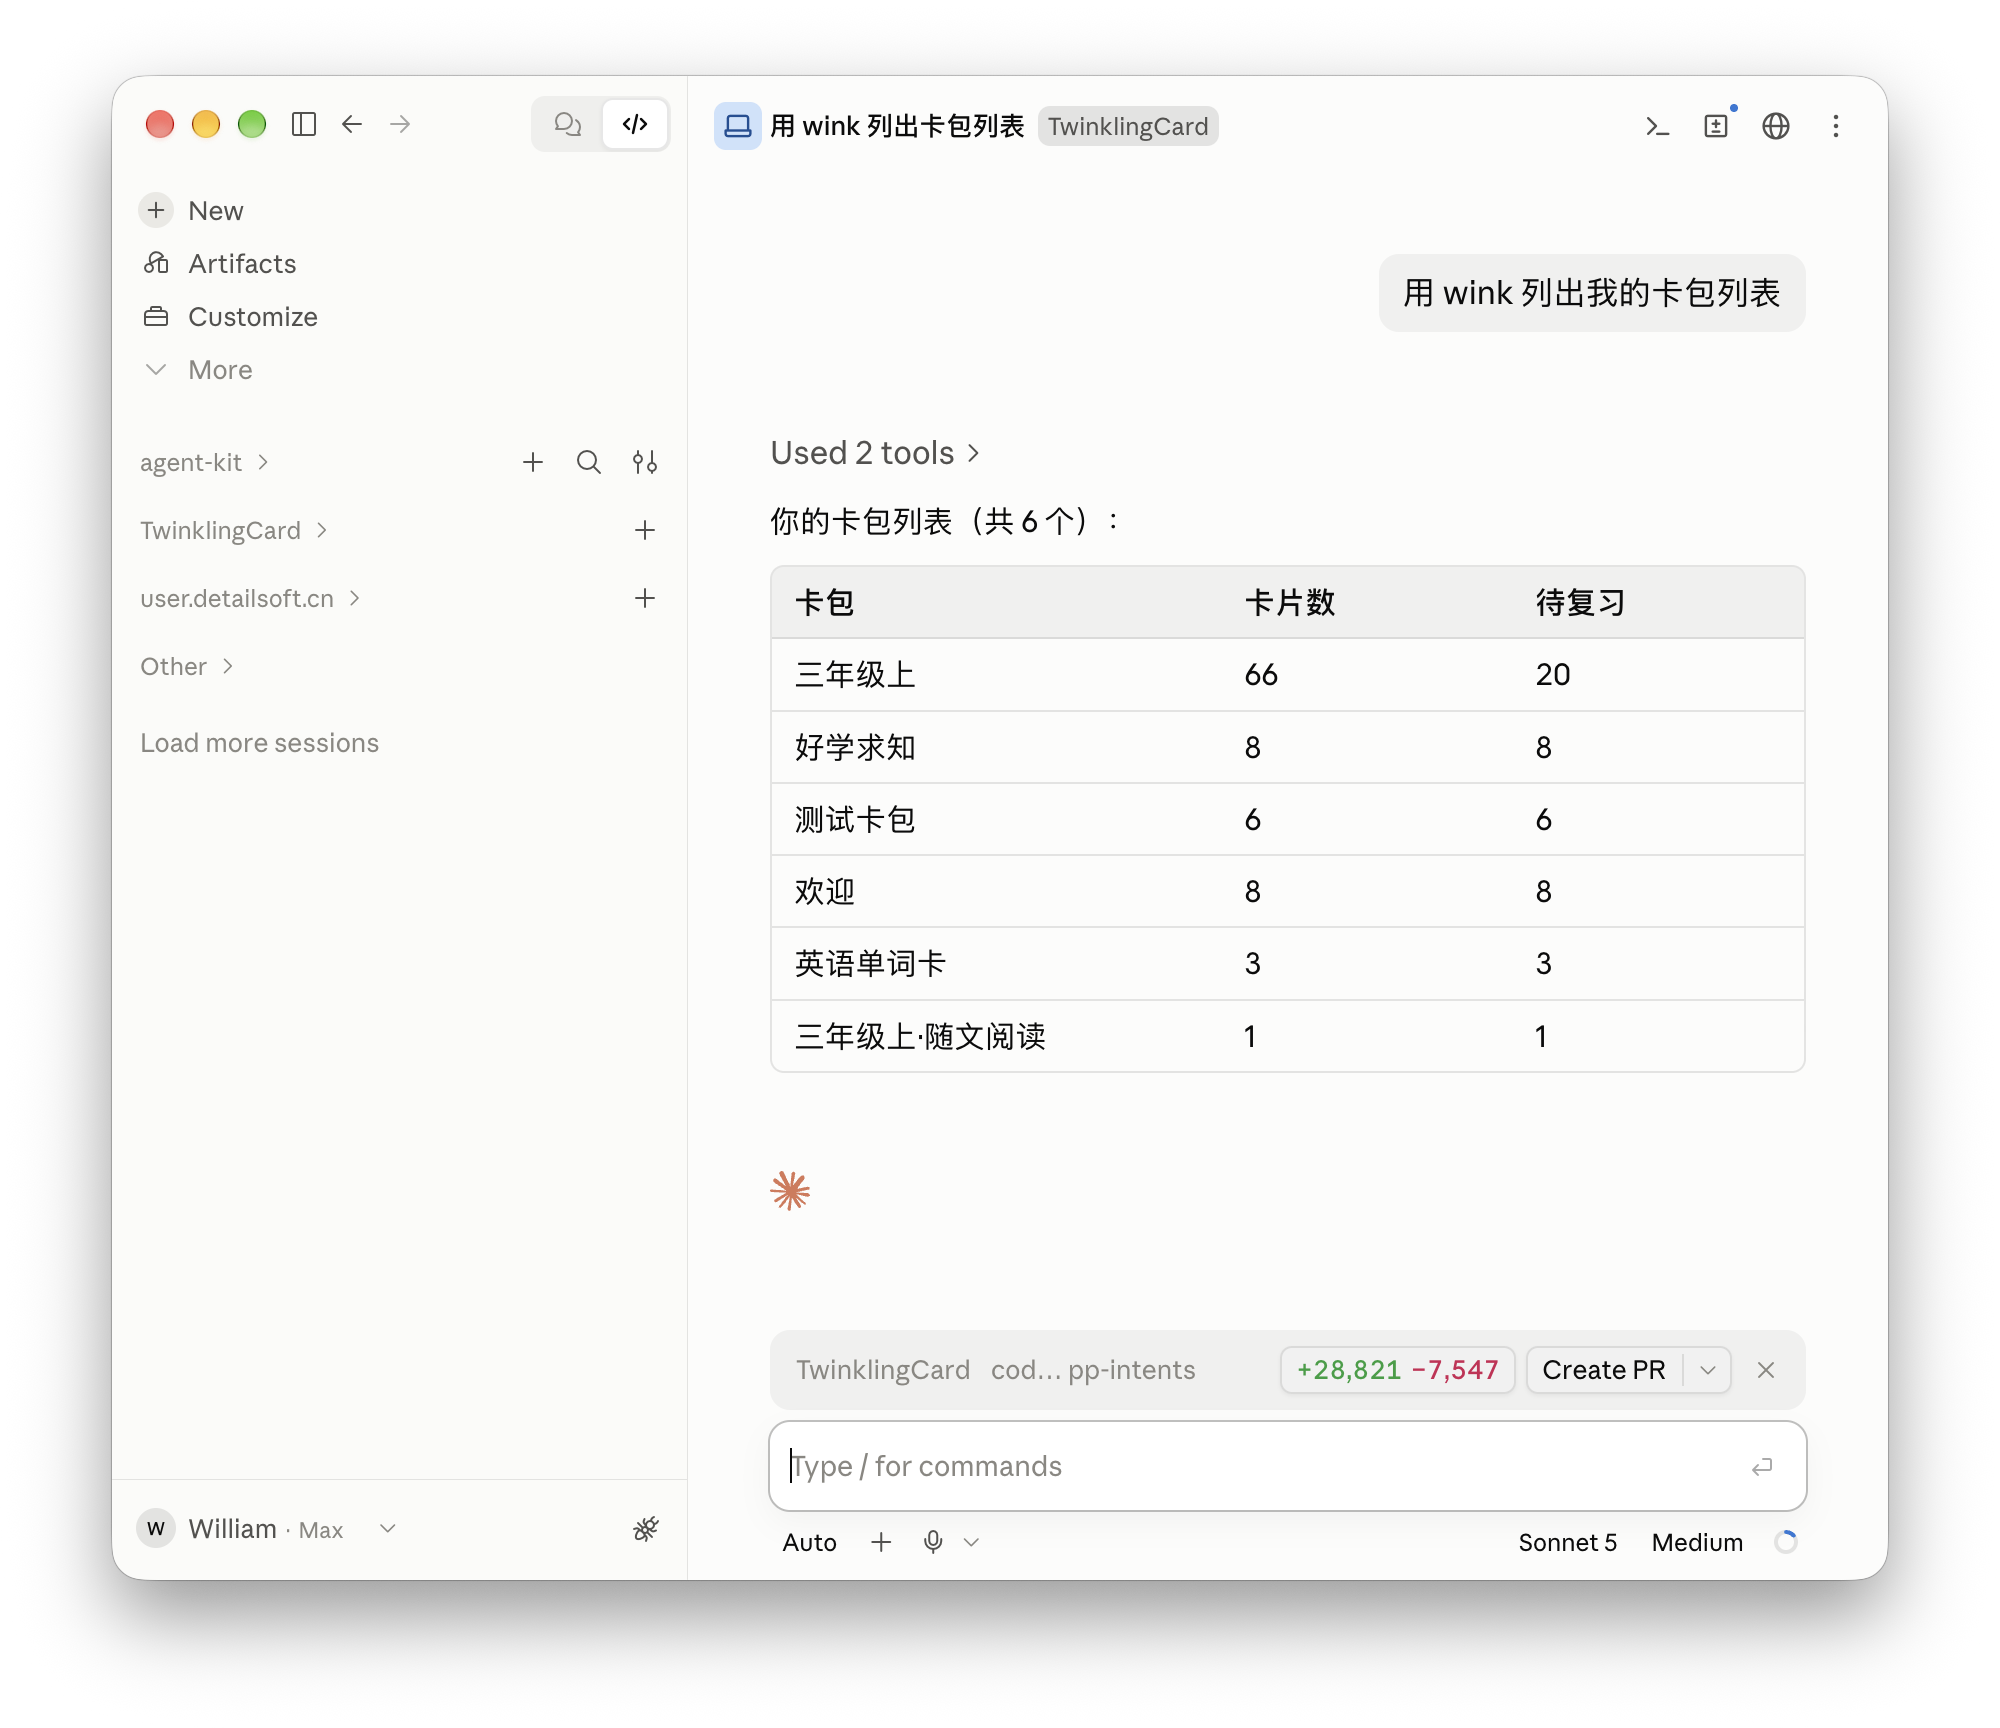2000x1728 pixels.
Task: Switch to the chat mode tab
Action: pyautogui.click(x=568, y=124)
